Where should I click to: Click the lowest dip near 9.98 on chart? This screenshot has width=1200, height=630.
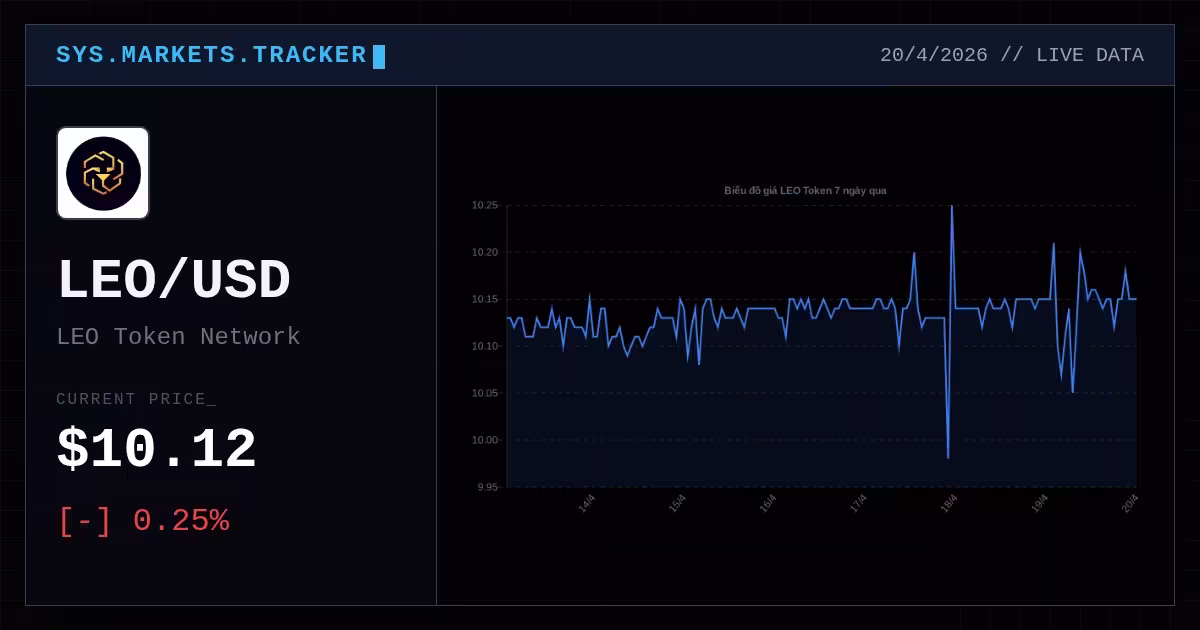click(x=947, y=457)
